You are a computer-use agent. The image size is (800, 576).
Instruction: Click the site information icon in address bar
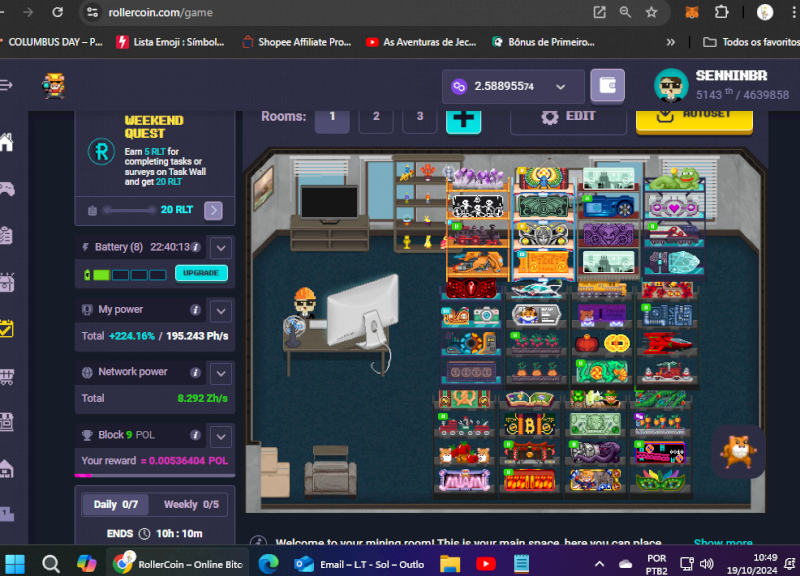point(92,12)
